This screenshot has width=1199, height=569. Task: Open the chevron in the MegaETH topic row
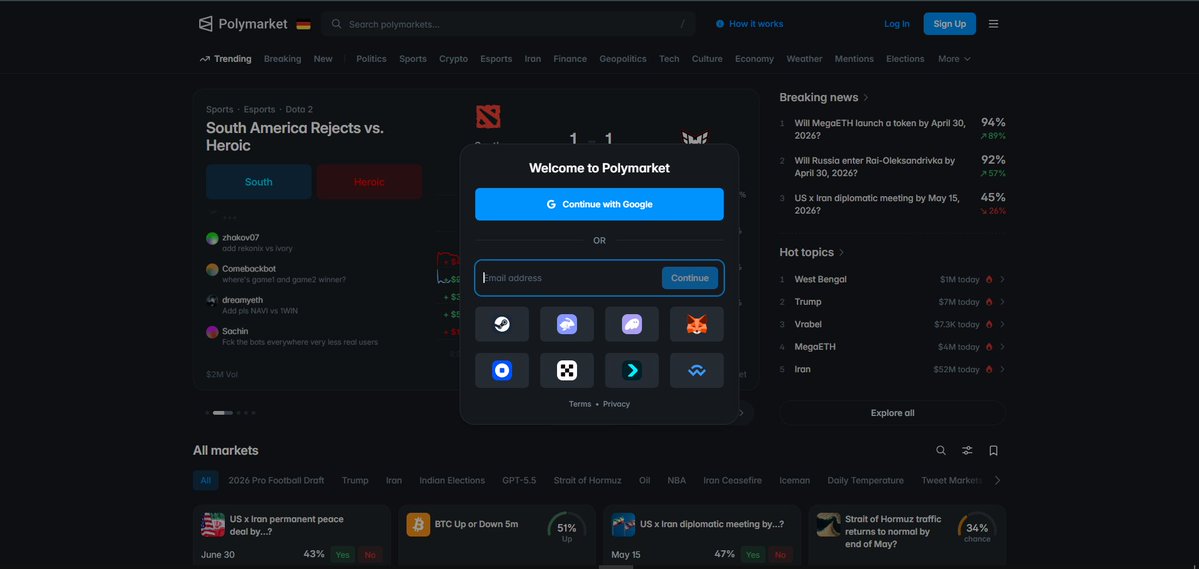click(1002, 347)
